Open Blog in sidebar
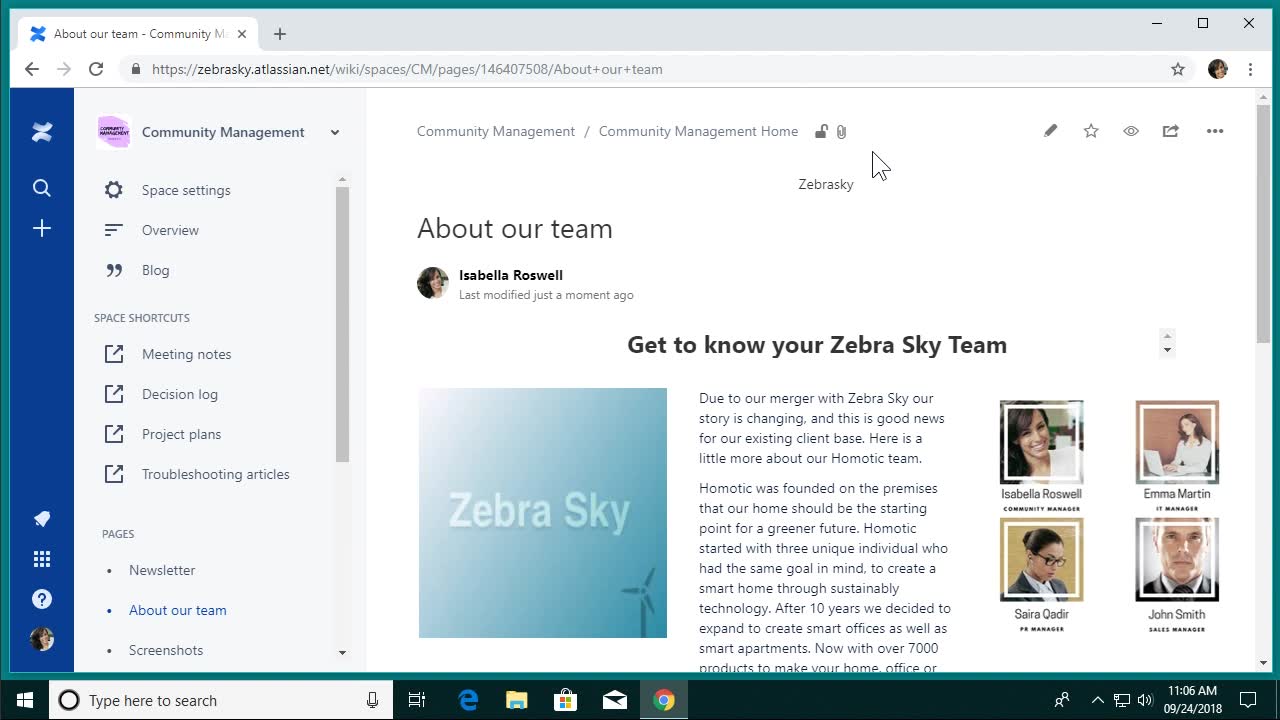Viewport: 1280px width, 720px height. point(155,270)
